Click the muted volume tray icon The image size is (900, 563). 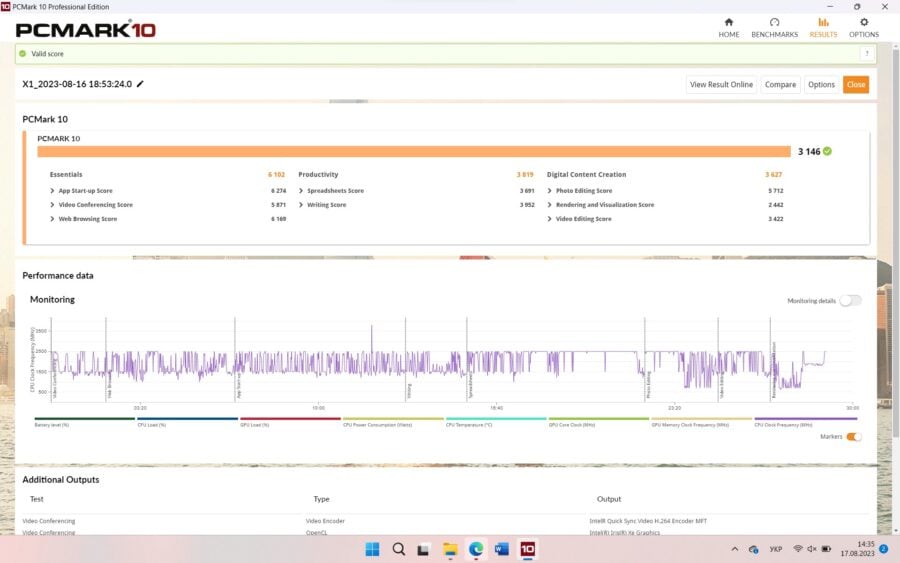[x=812, y=549]
